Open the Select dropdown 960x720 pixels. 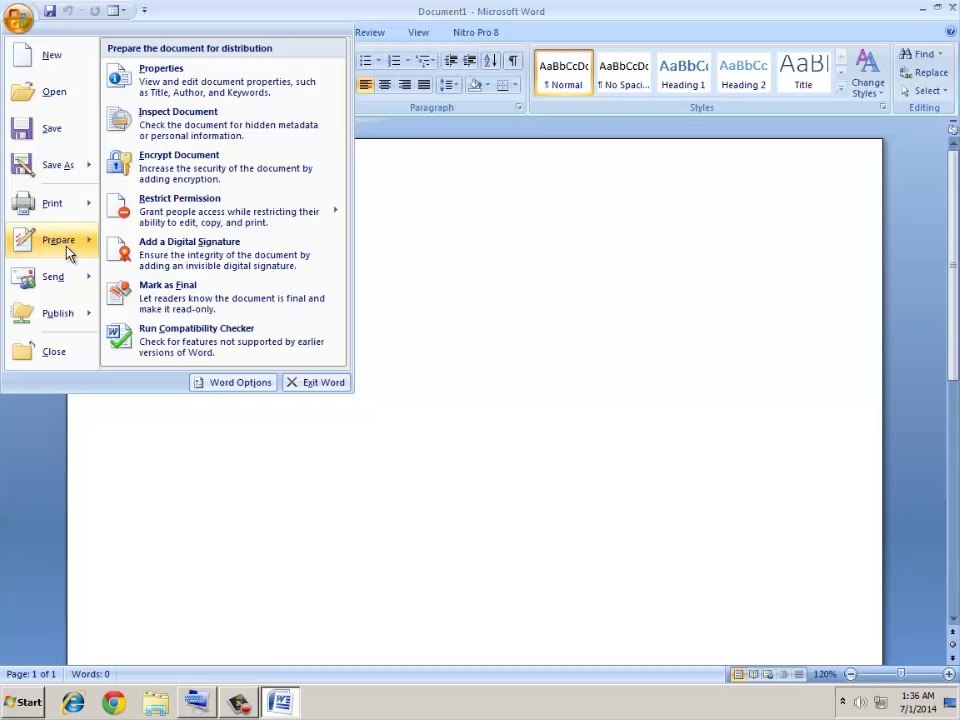coord(924,91)
